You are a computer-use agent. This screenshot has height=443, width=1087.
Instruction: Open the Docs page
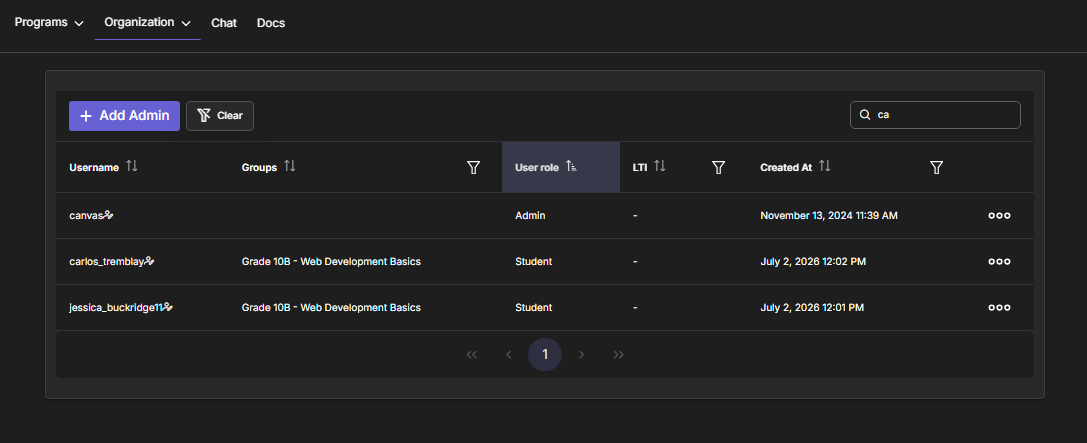[x=271, y=23]
